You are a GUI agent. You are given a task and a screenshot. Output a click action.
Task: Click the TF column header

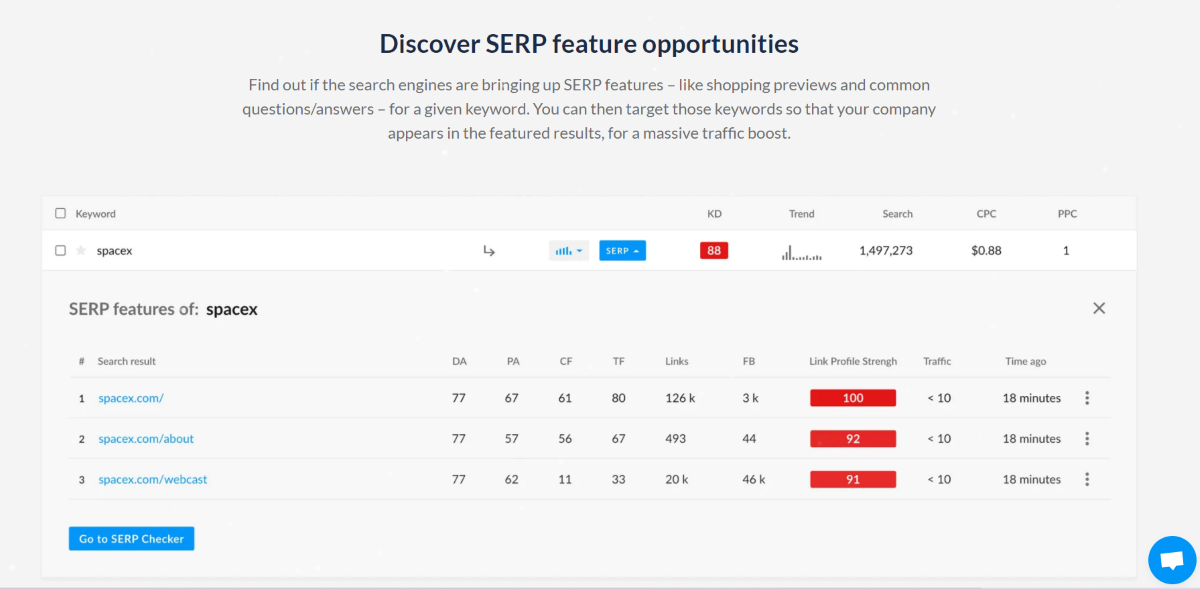coord(619,361)
